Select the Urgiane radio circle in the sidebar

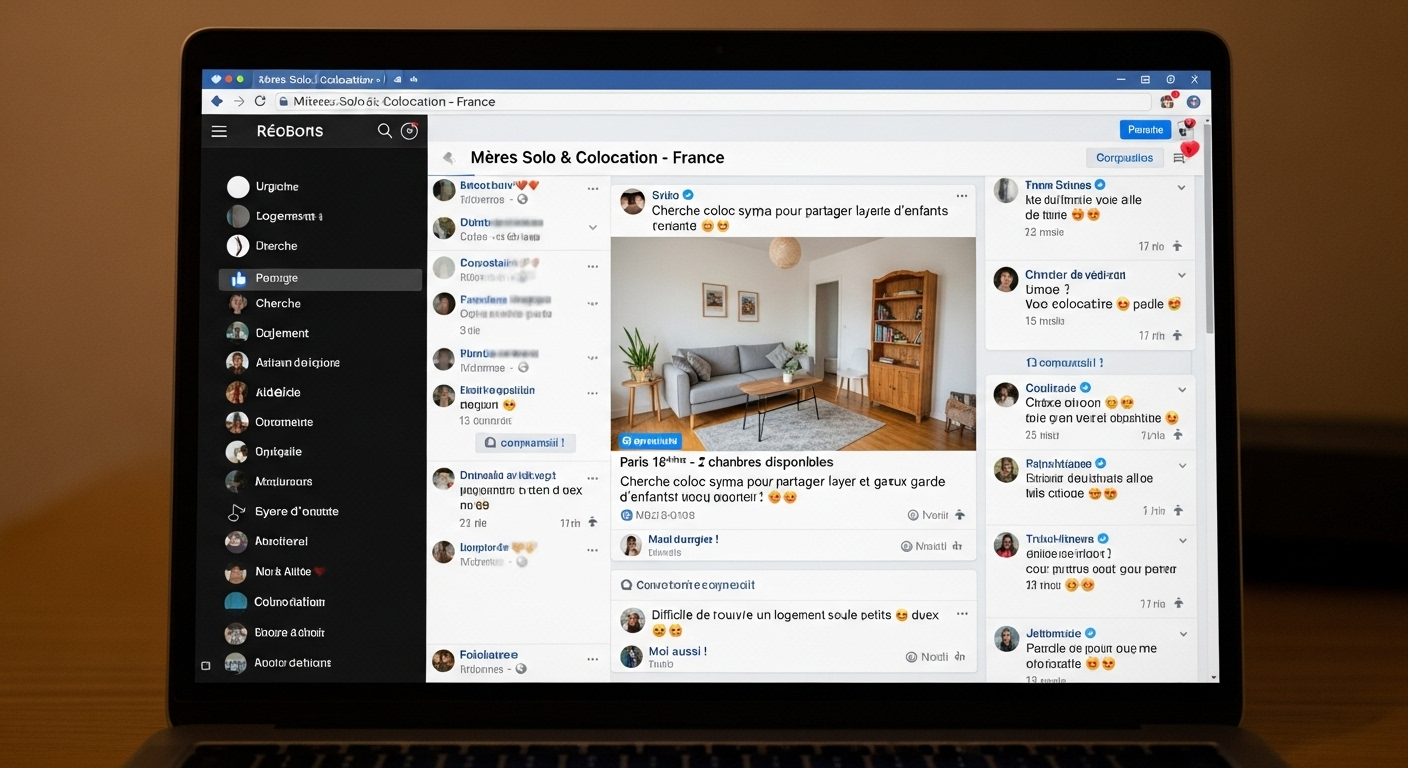tap(238, 187)
